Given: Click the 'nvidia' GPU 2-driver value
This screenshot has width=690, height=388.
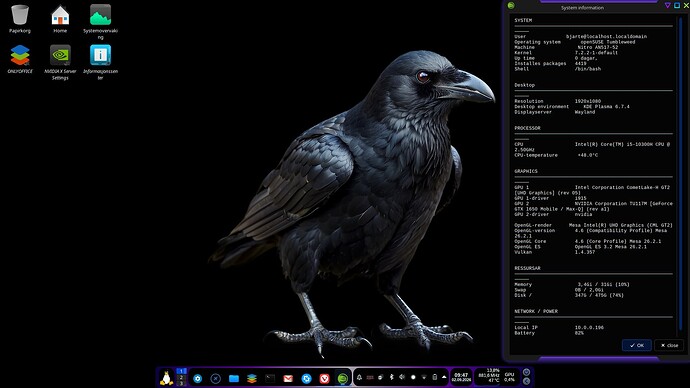Looking at the screenshot, I should tap(584, 214).
